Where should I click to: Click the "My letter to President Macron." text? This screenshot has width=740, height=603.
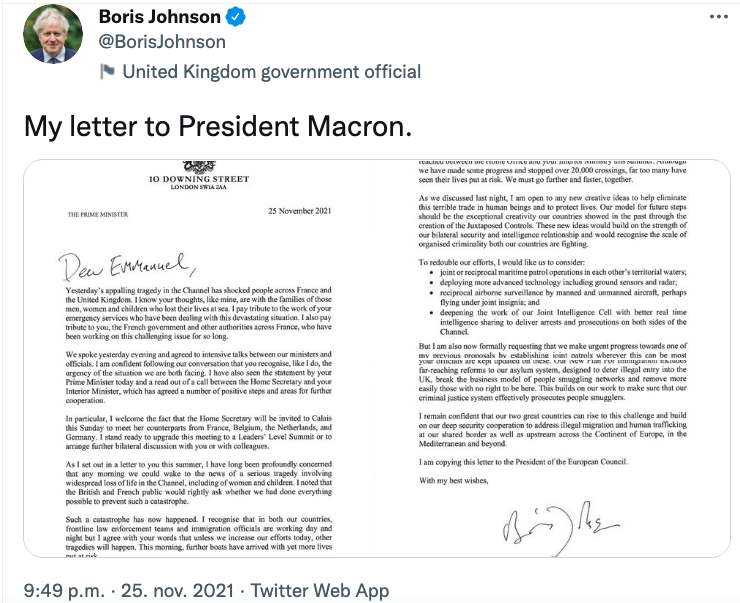click(x=217, y=127)
